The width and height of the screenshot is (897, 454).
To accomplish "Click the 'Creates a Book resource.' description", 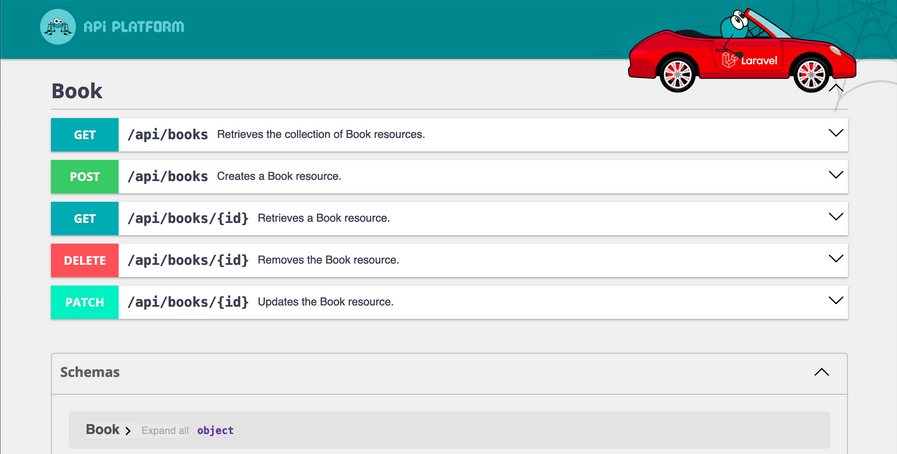I will click(x=279, y=176).
